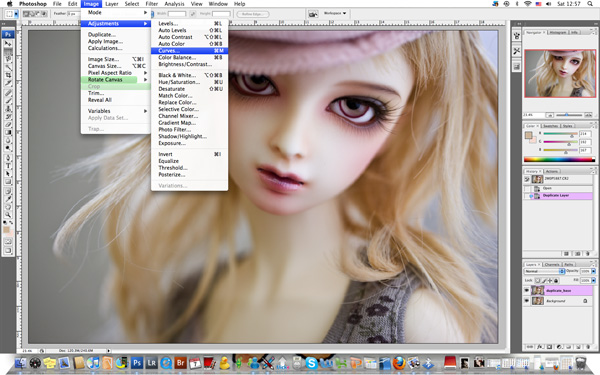Click the zoom-out icon in the Navigator
Image resolution: width=600 pixels, height=375 pixels.
click(549, 115)
